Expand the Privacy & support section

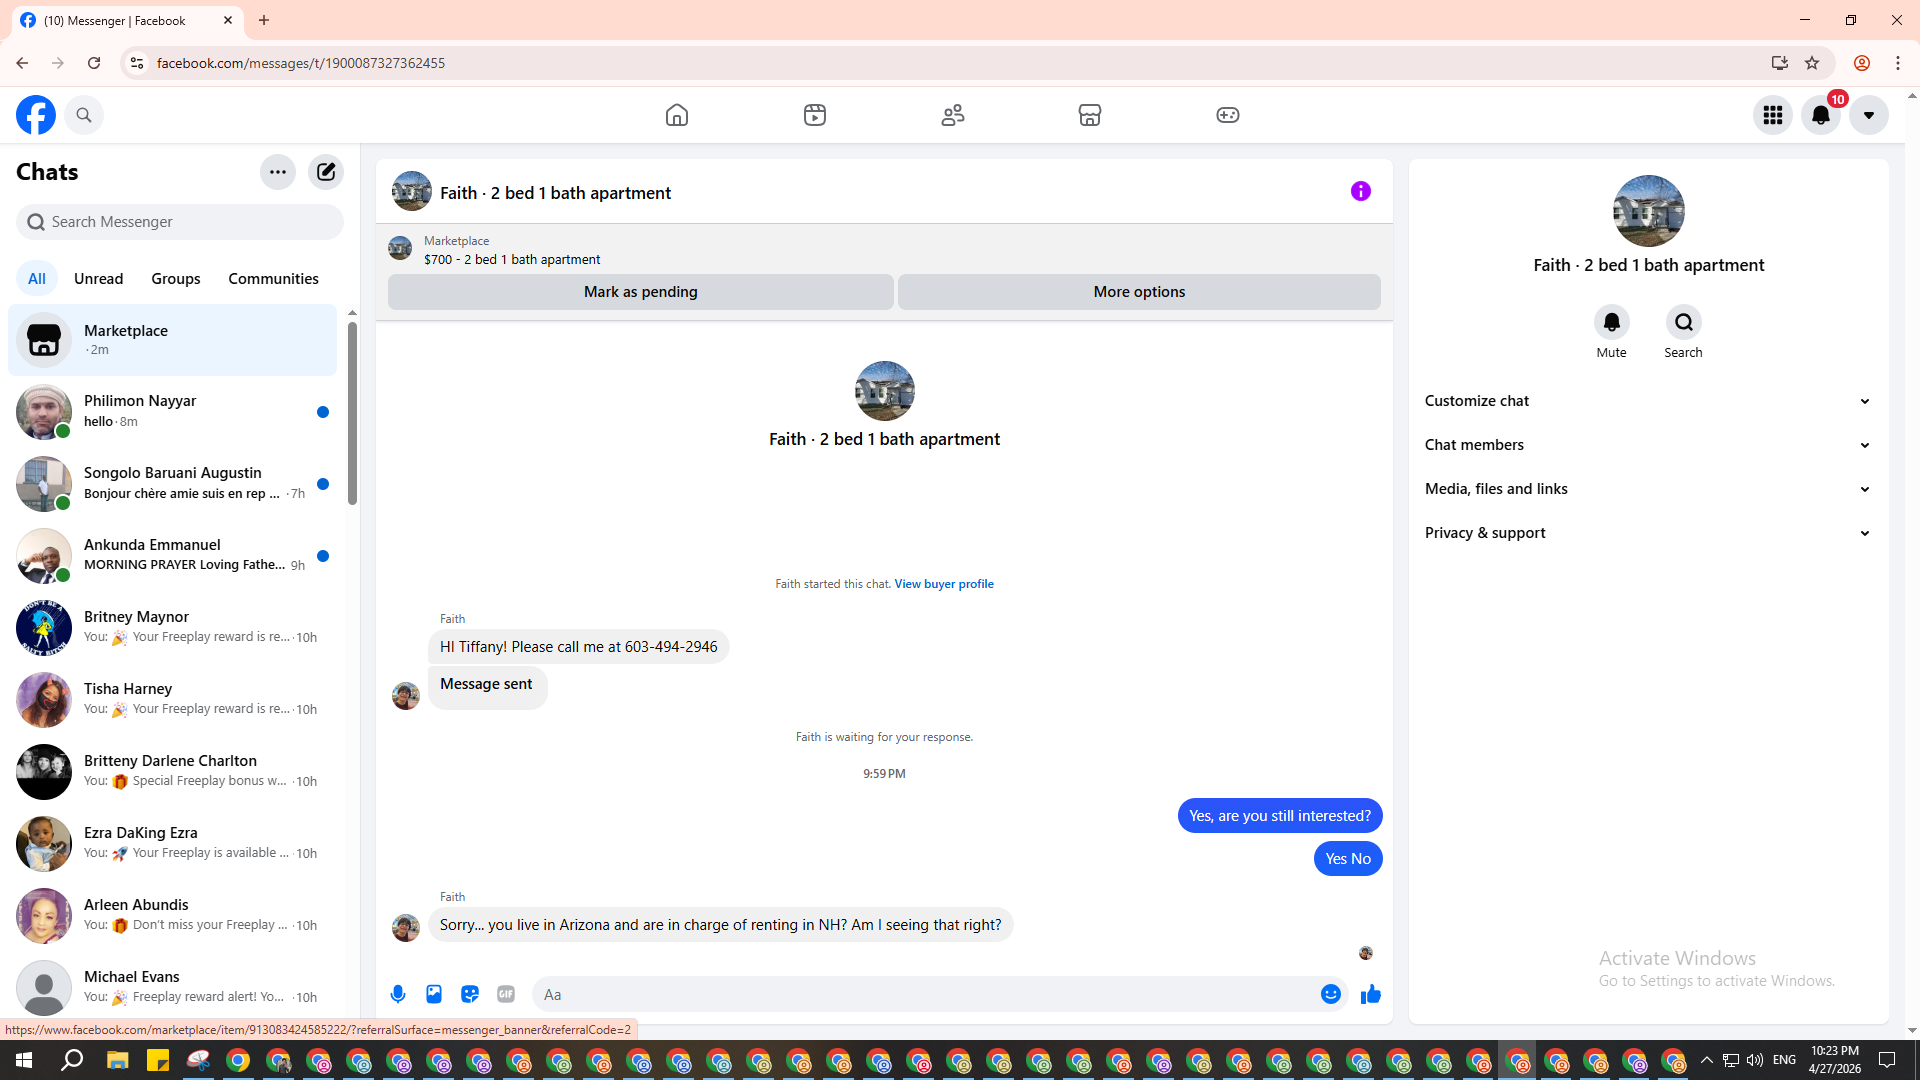(1649, 533)
